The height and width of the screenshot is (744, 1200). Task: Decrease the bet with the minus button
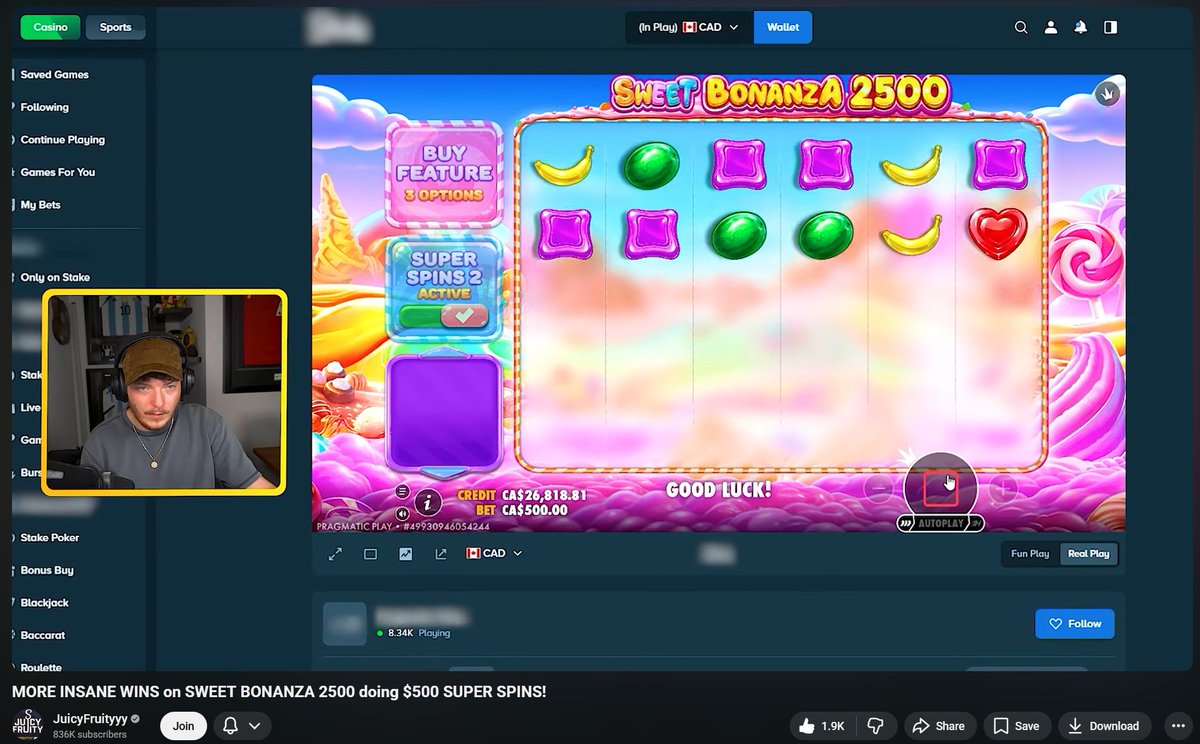[x=878, y=488]
